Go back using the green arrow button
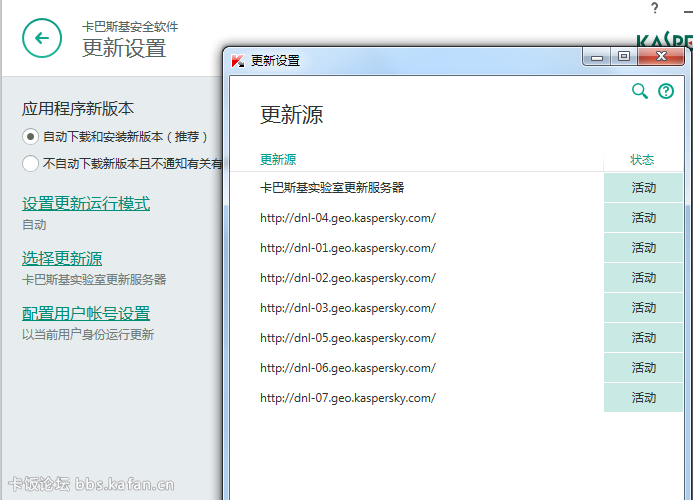Image resolution: width=693 pixels, height=500 pixels. click(42, 38)
